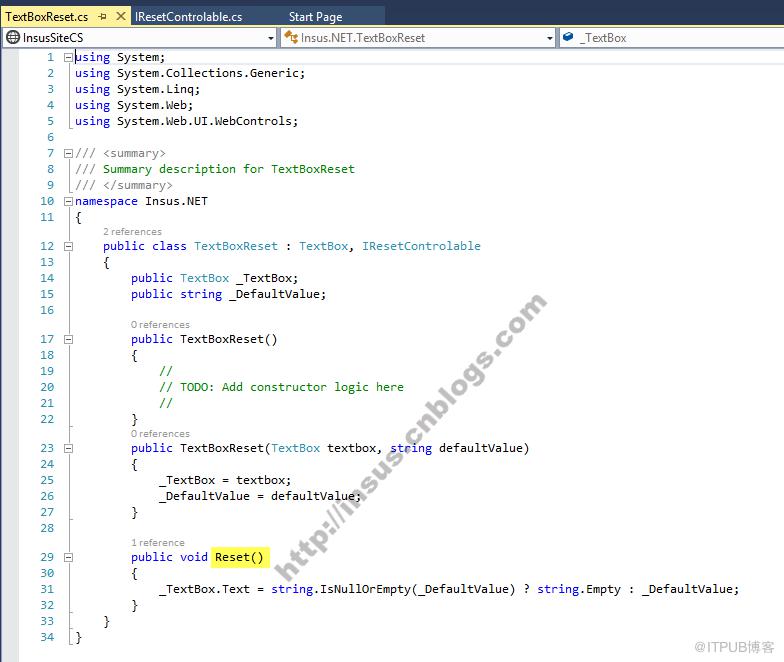Screen dimensions: 784x662
Task: Collapse the using directives block
Action: (68, 58)
